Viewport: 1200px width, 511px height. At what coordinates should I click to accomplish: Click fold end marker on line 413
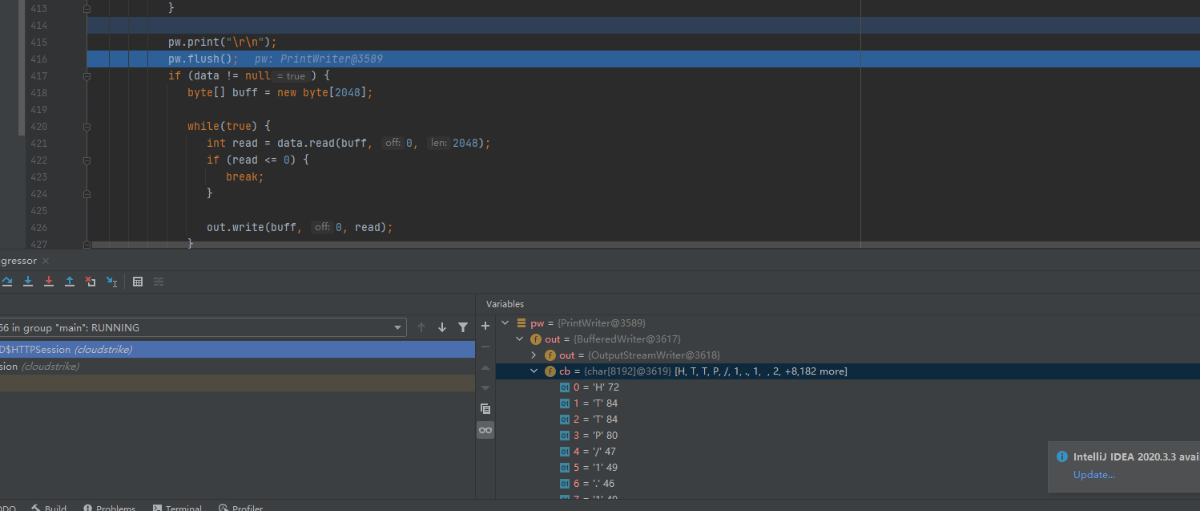[88, 8]
